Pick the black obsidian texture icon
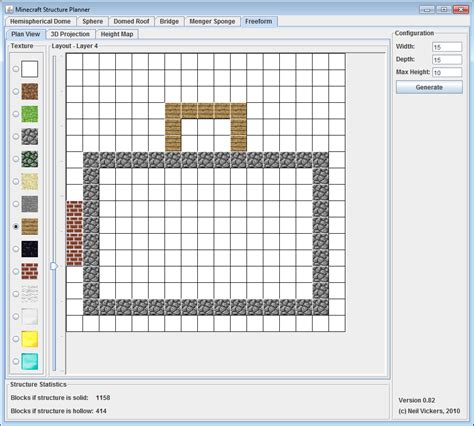This screenshot has height=426, width=474. pos(30,249)
